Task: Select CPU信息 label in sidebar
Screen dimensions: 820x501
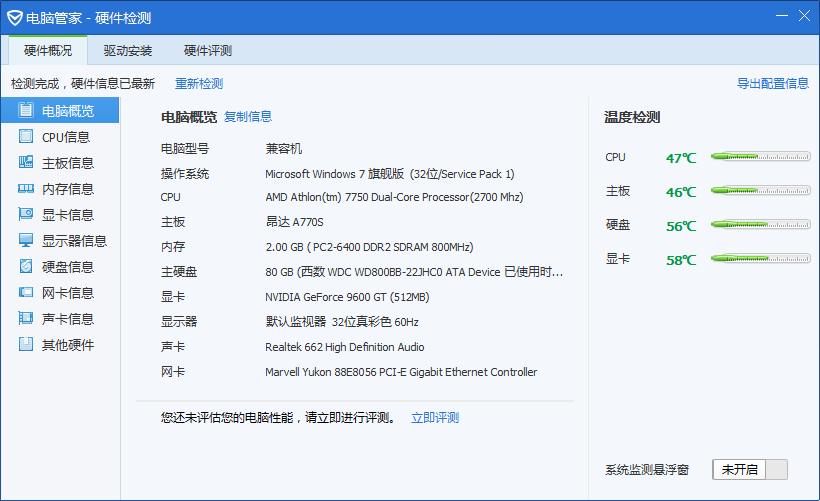Action: (66, 137)
